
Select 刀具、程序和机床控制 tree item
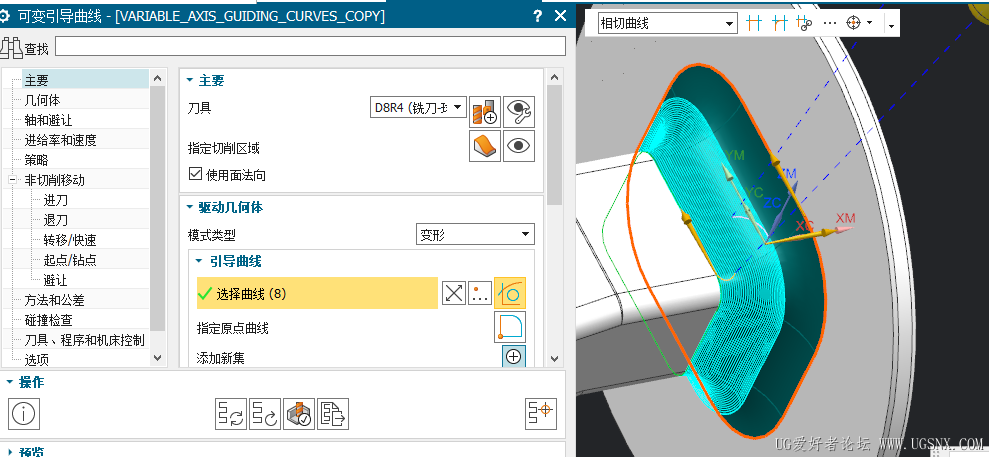click(85, 340)
